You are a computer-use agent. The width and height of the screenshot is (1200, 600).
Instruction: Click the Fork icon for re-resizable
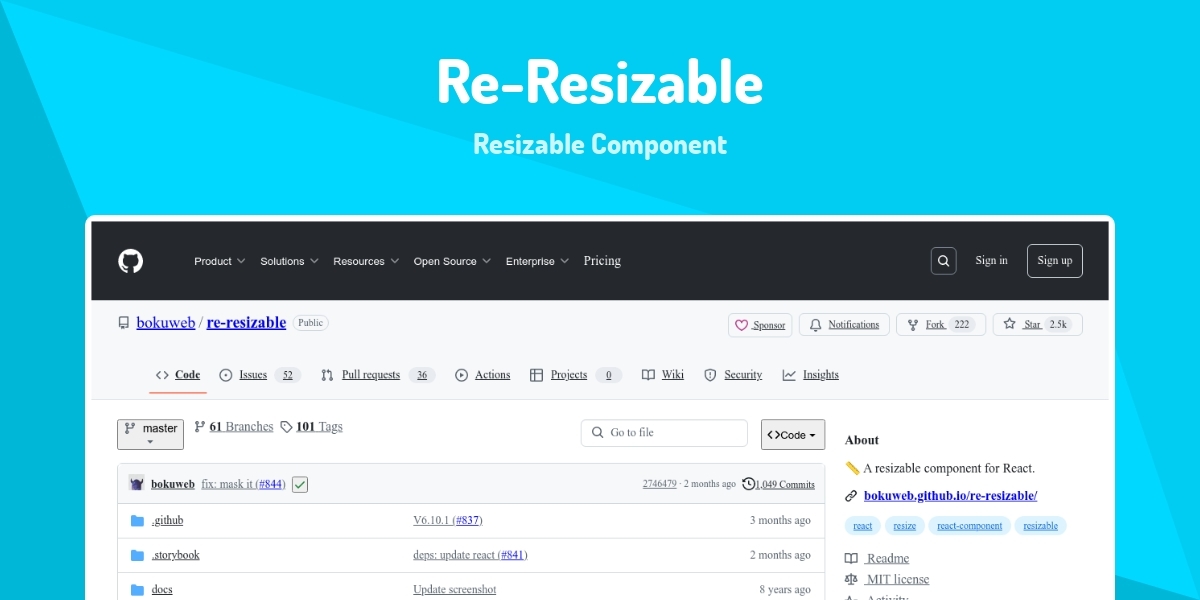click(x=912, y=324)
